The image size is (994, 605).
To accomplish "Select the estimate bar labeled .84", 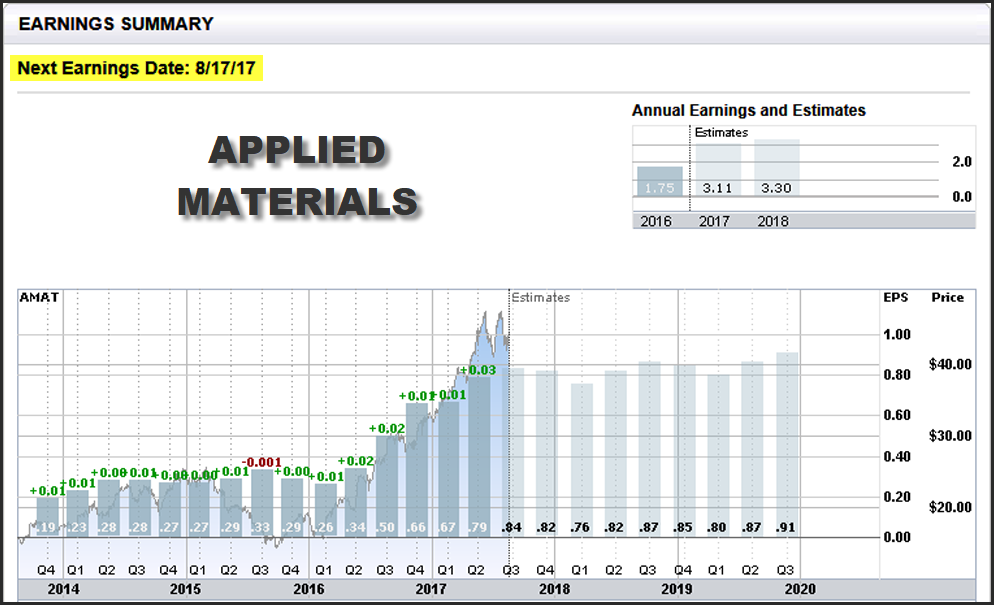I will click(512, 450).
